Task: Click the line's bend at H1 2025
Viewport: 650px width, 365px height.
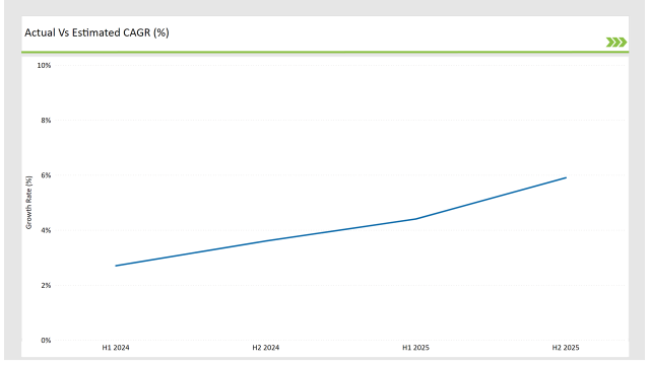Action: (x=416, y=219)
